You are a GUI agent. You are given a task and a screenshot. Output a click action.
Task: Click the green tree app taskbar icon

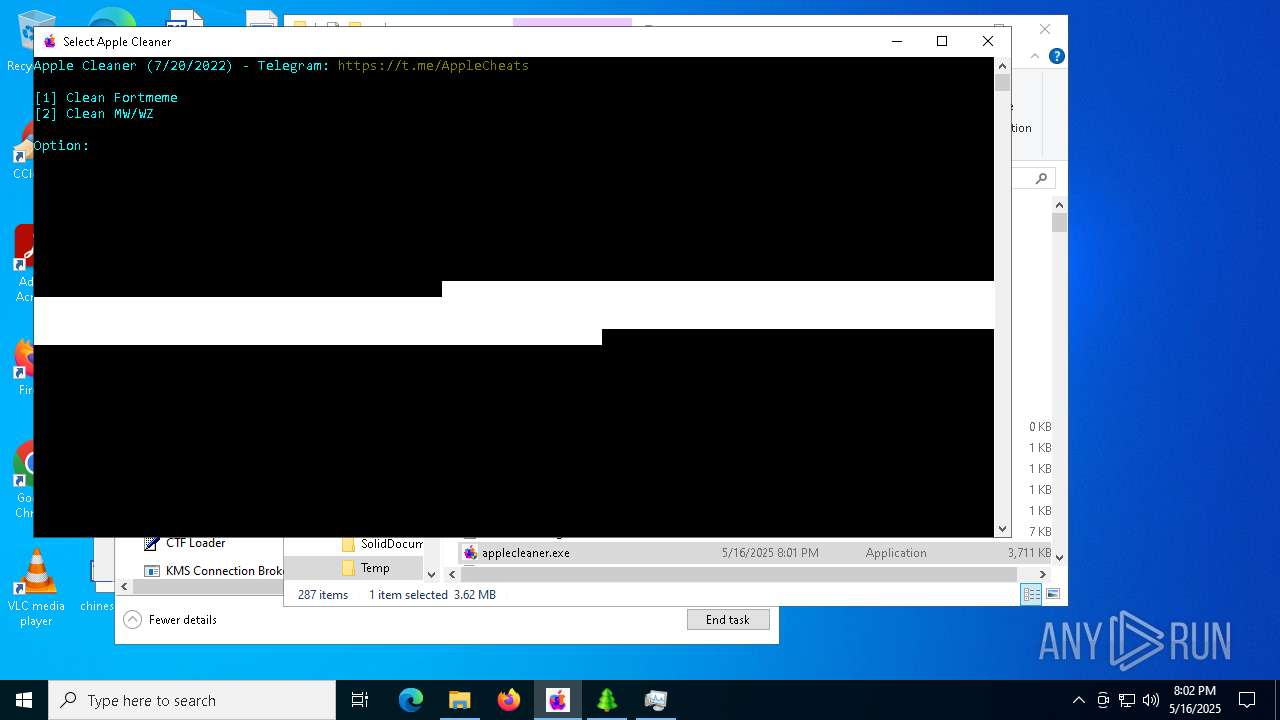tap(606, 700)
